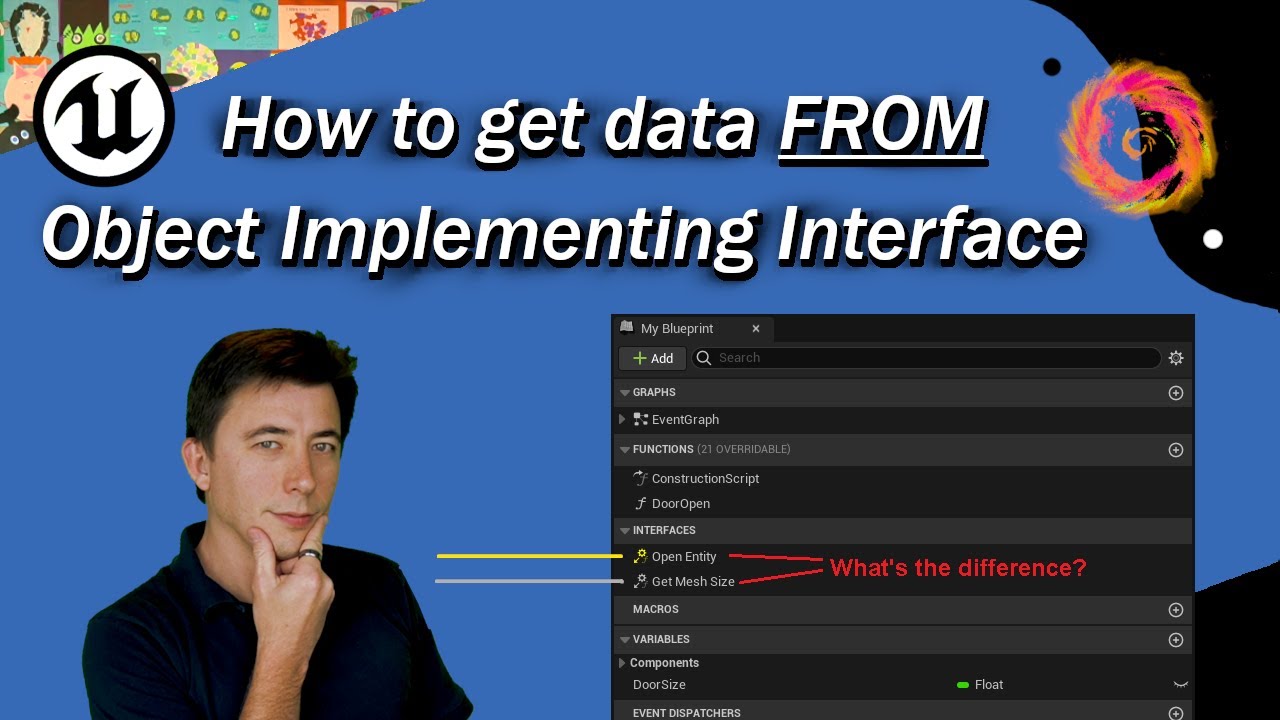Expand the Components category
The height and width of the screenshot is (720, 1280).
[x=622, y=663]
